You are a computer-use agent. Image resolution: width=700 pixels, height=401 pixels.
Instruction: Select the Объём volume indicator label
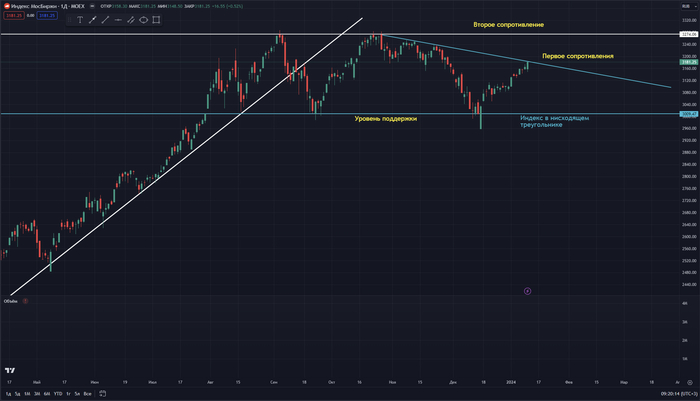coord(11,301)
